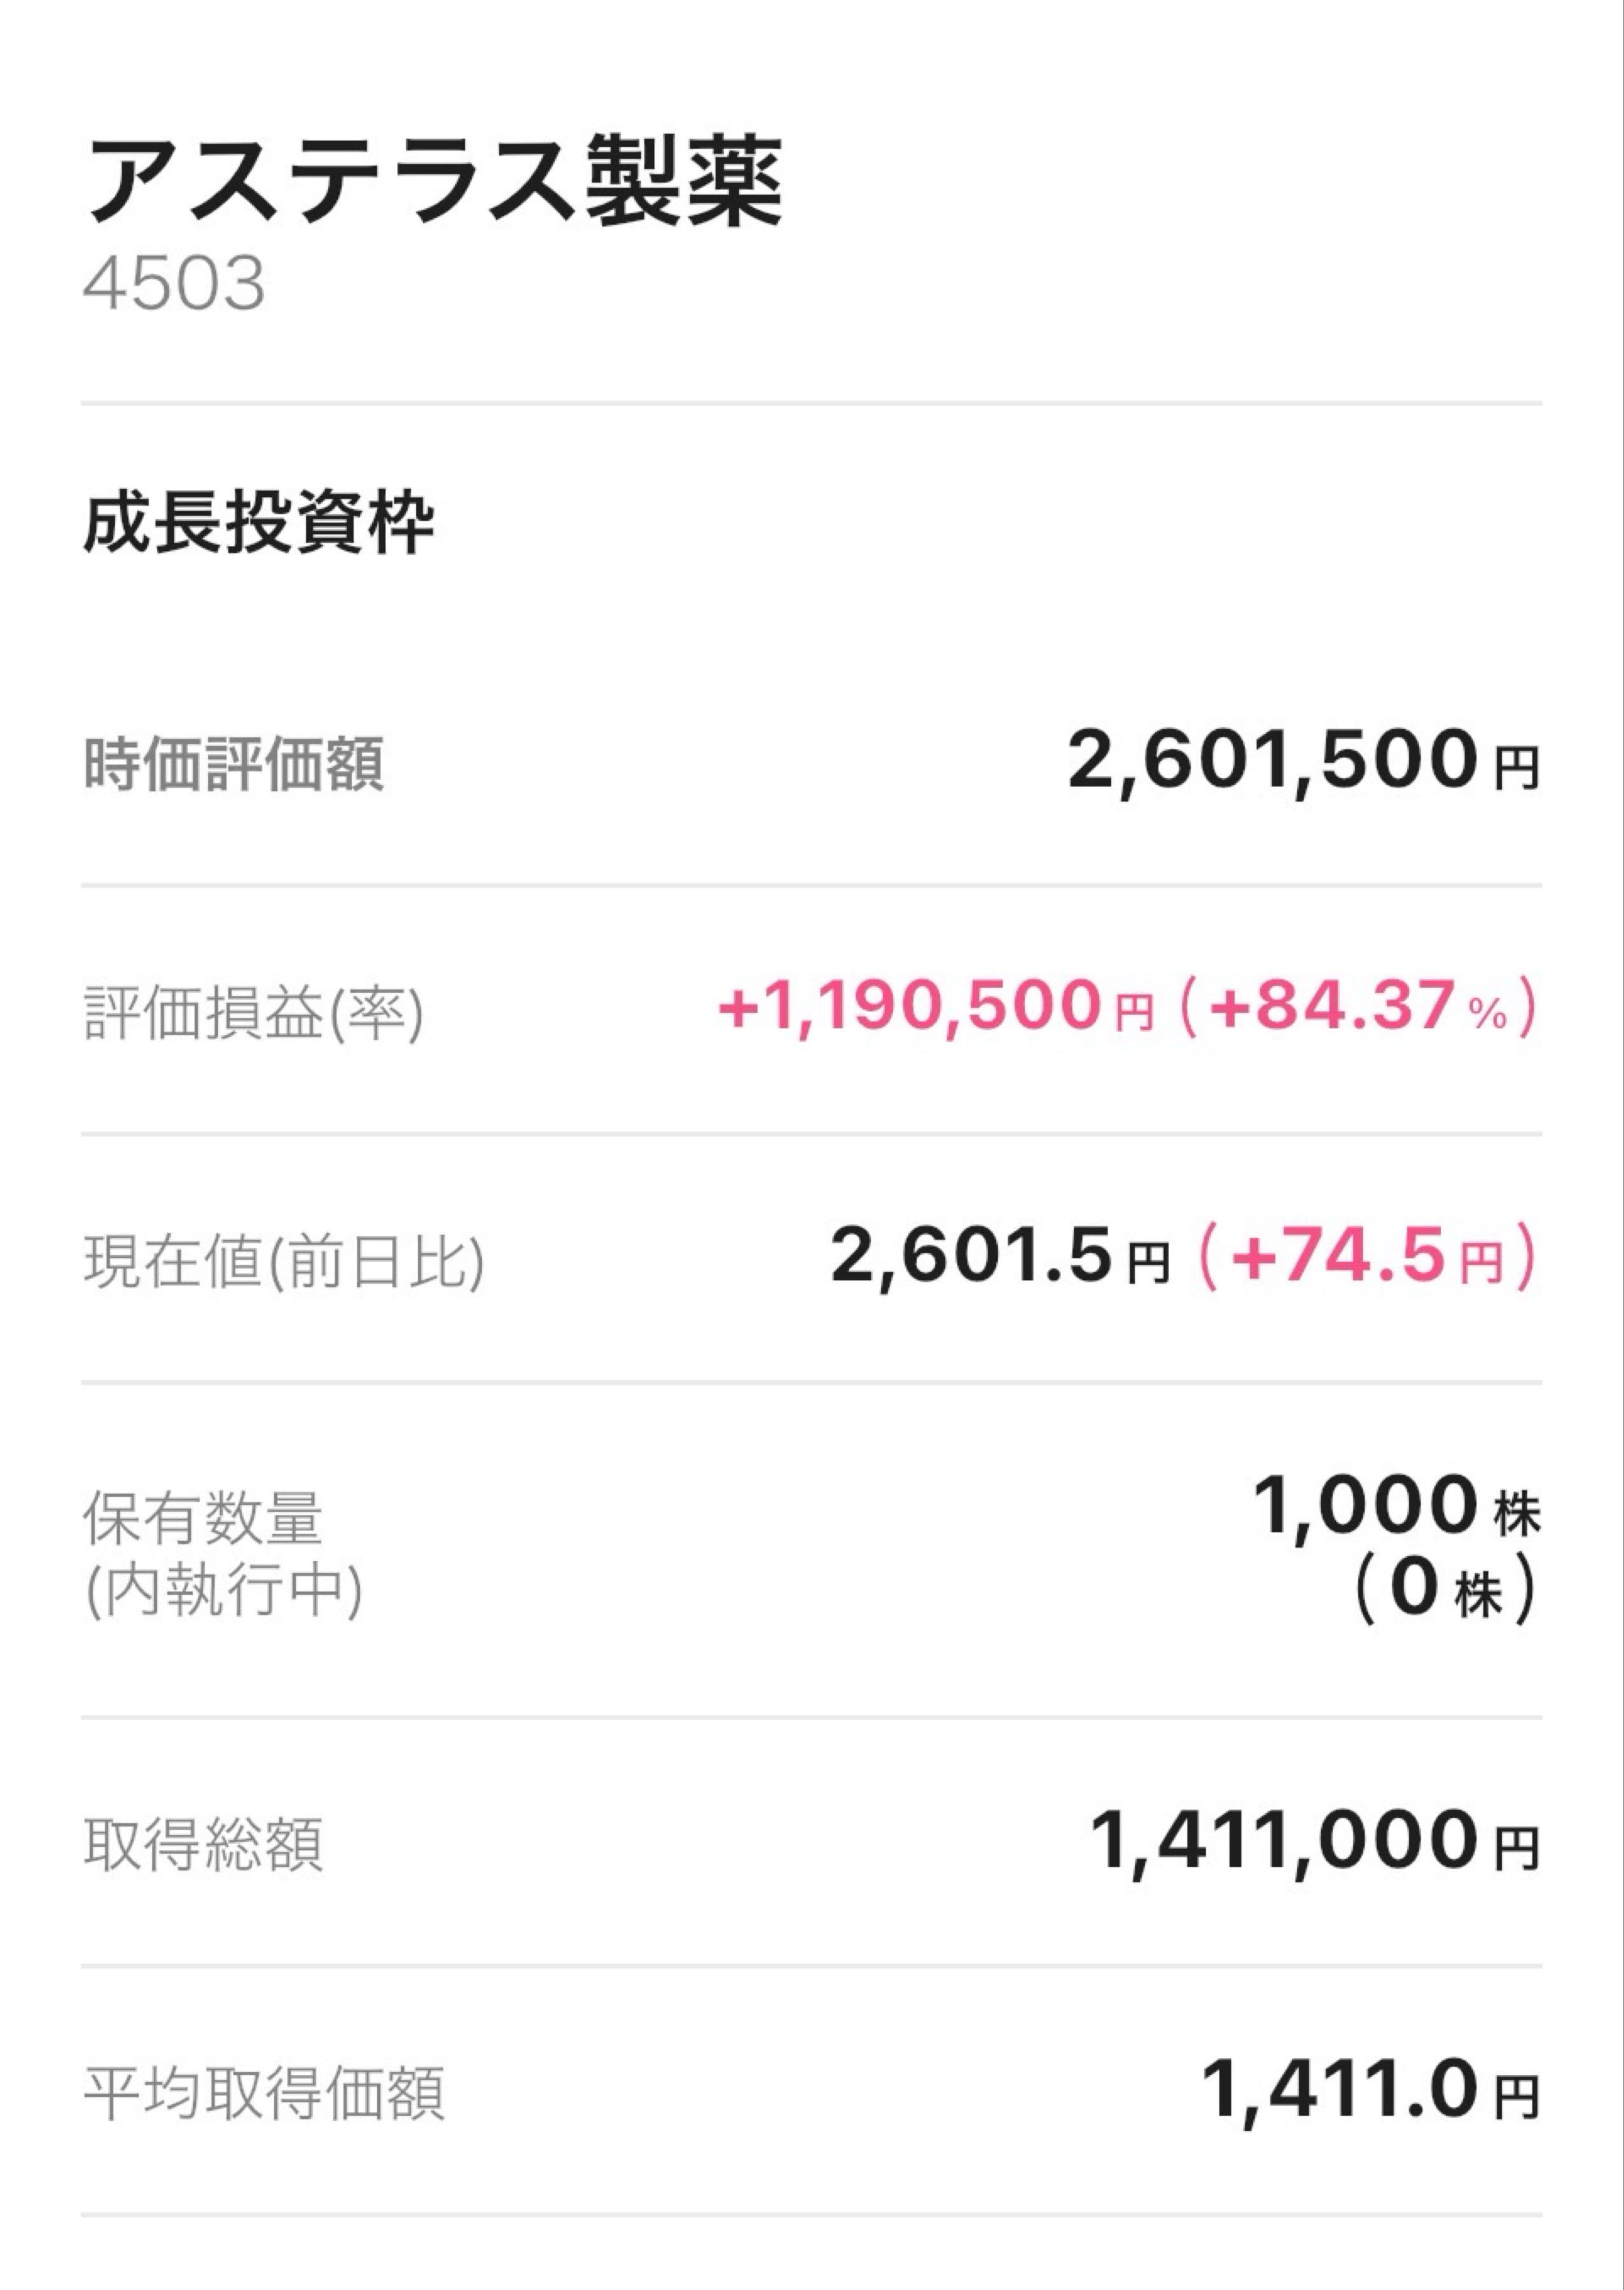Select the 保有数量 label
Viewport: 1624px width, 2290px height.
pyautogui.click(x=203, y=1519)
